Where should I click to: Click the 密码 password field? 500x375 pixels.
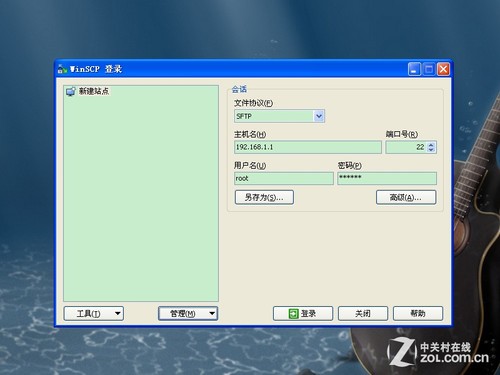pyautogui.click(x=387, y=178)
